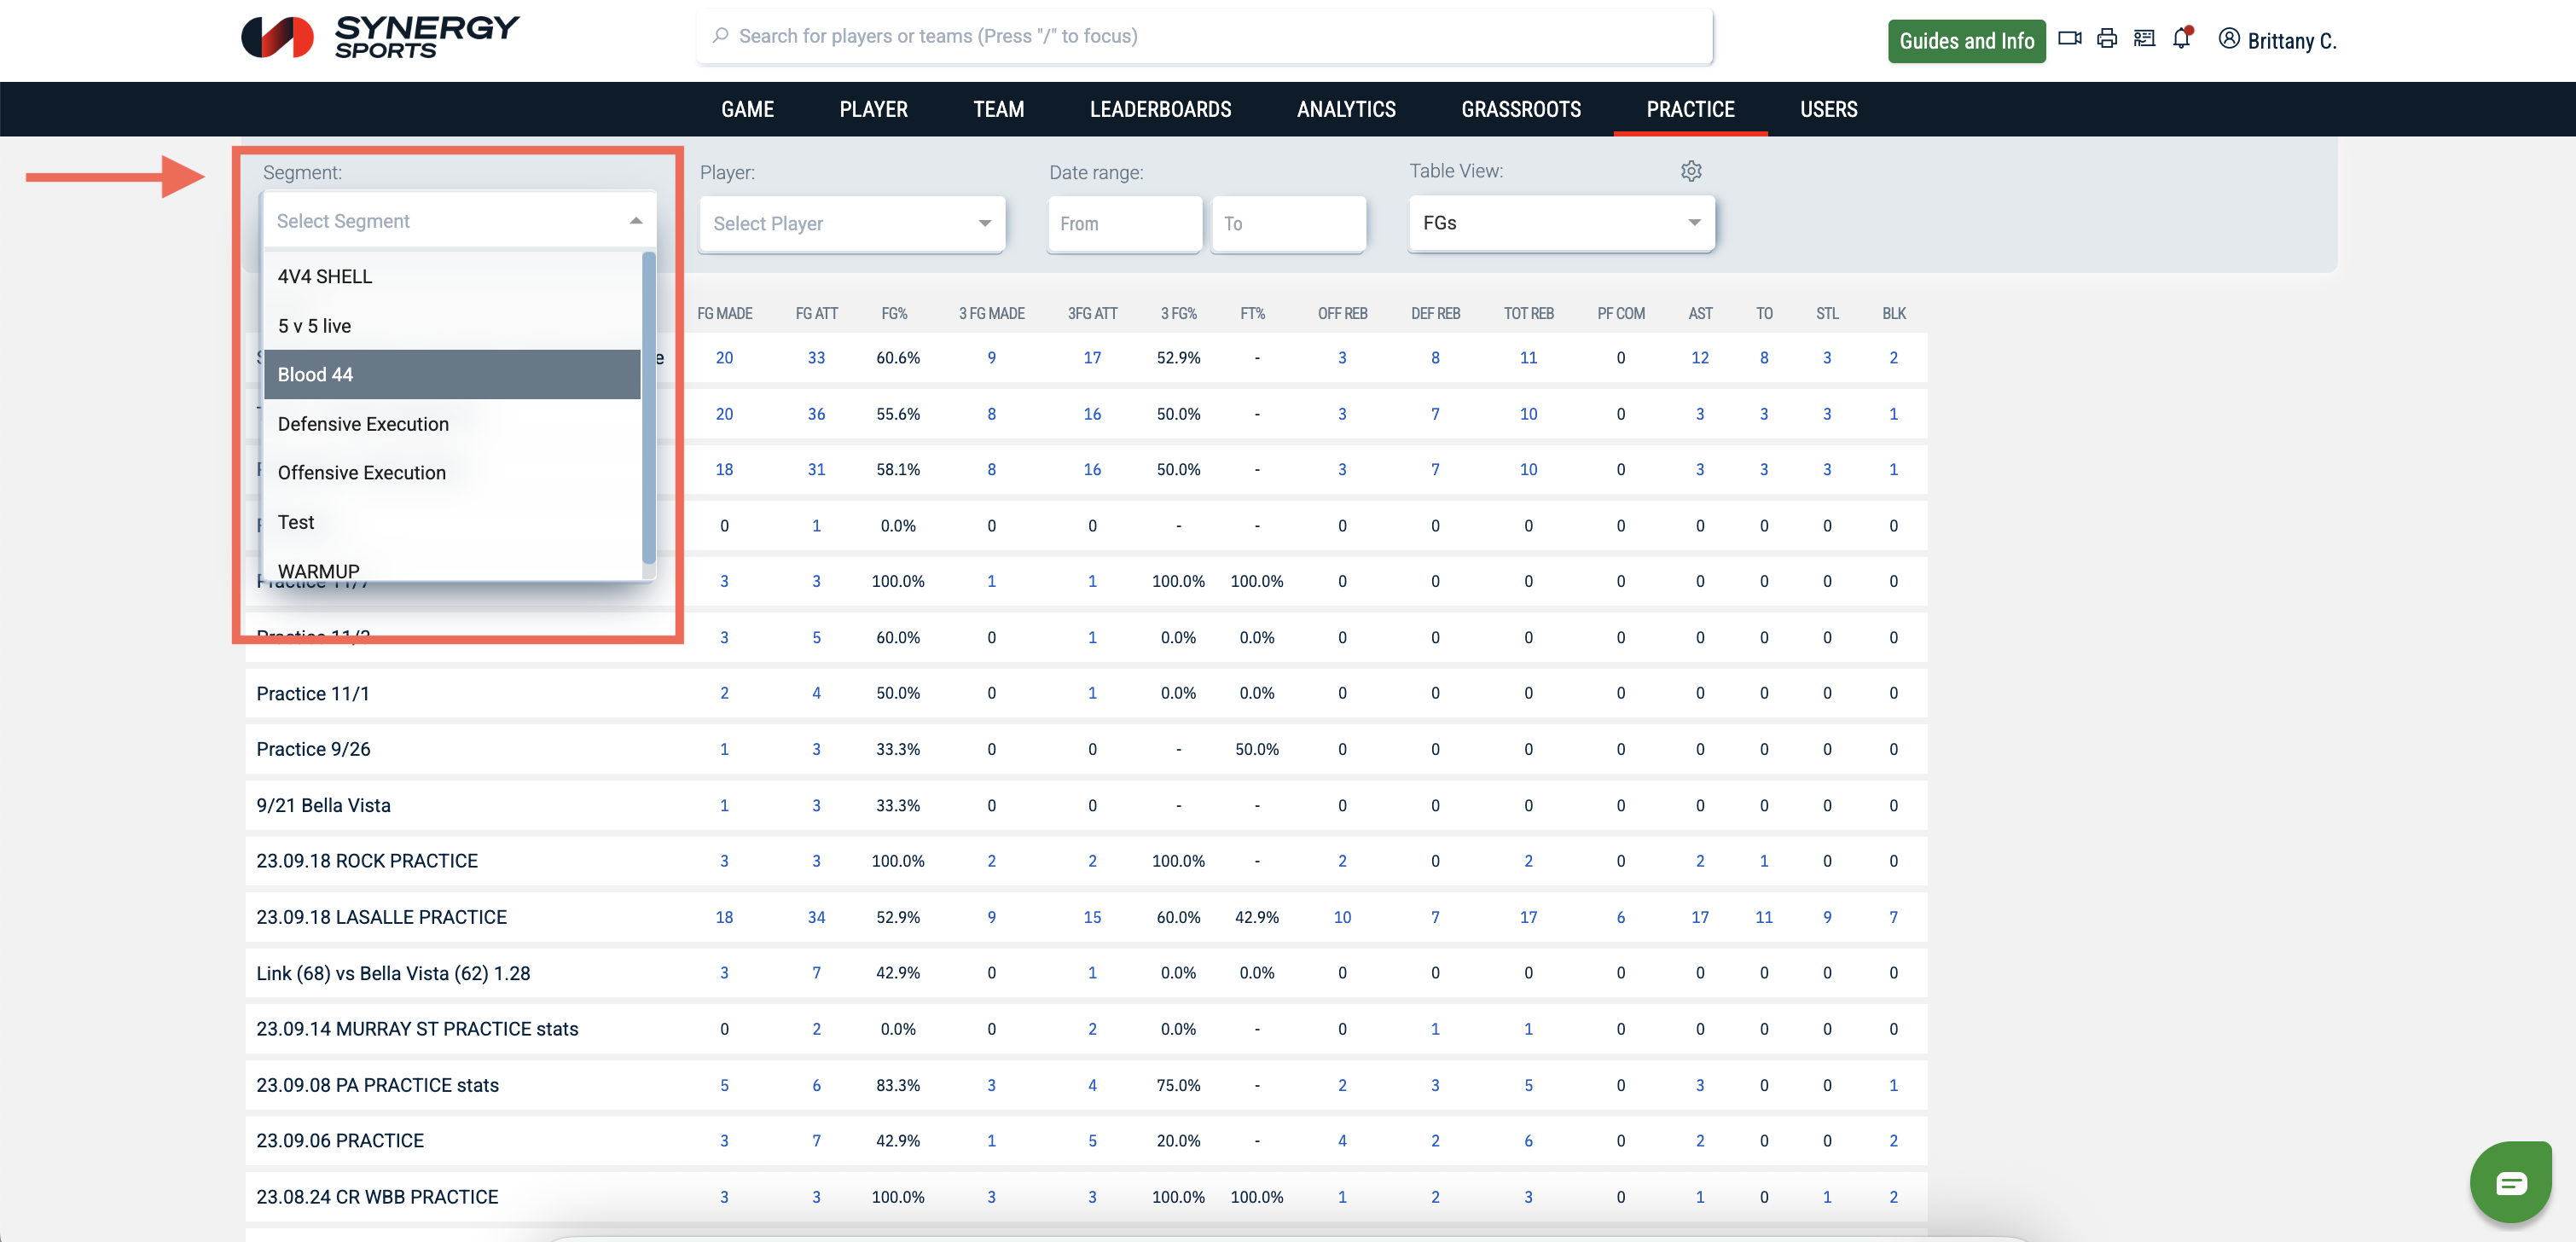2576x1242 pixels.
Task: Open the news feed icon
Action: coord(2144,39)
